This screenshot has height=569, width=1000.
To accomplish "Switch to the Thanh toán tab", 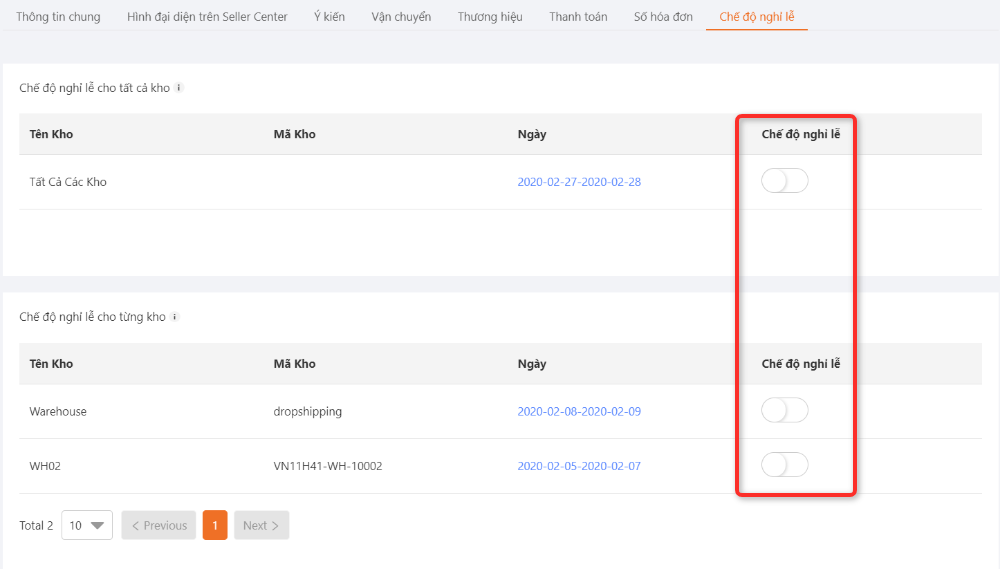I will coord(578,17).
